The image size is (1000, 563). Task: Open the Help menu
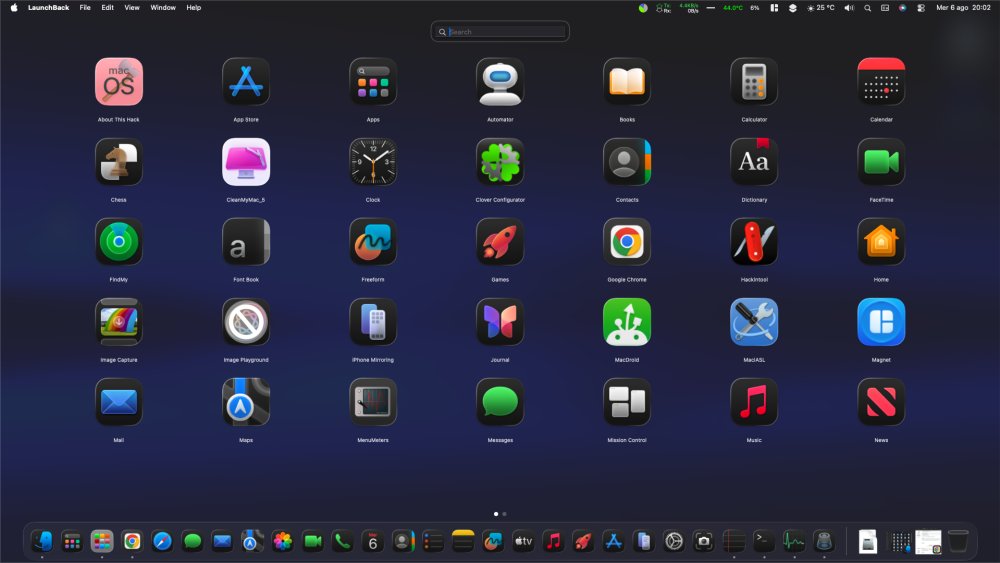[x=193, y=8]
